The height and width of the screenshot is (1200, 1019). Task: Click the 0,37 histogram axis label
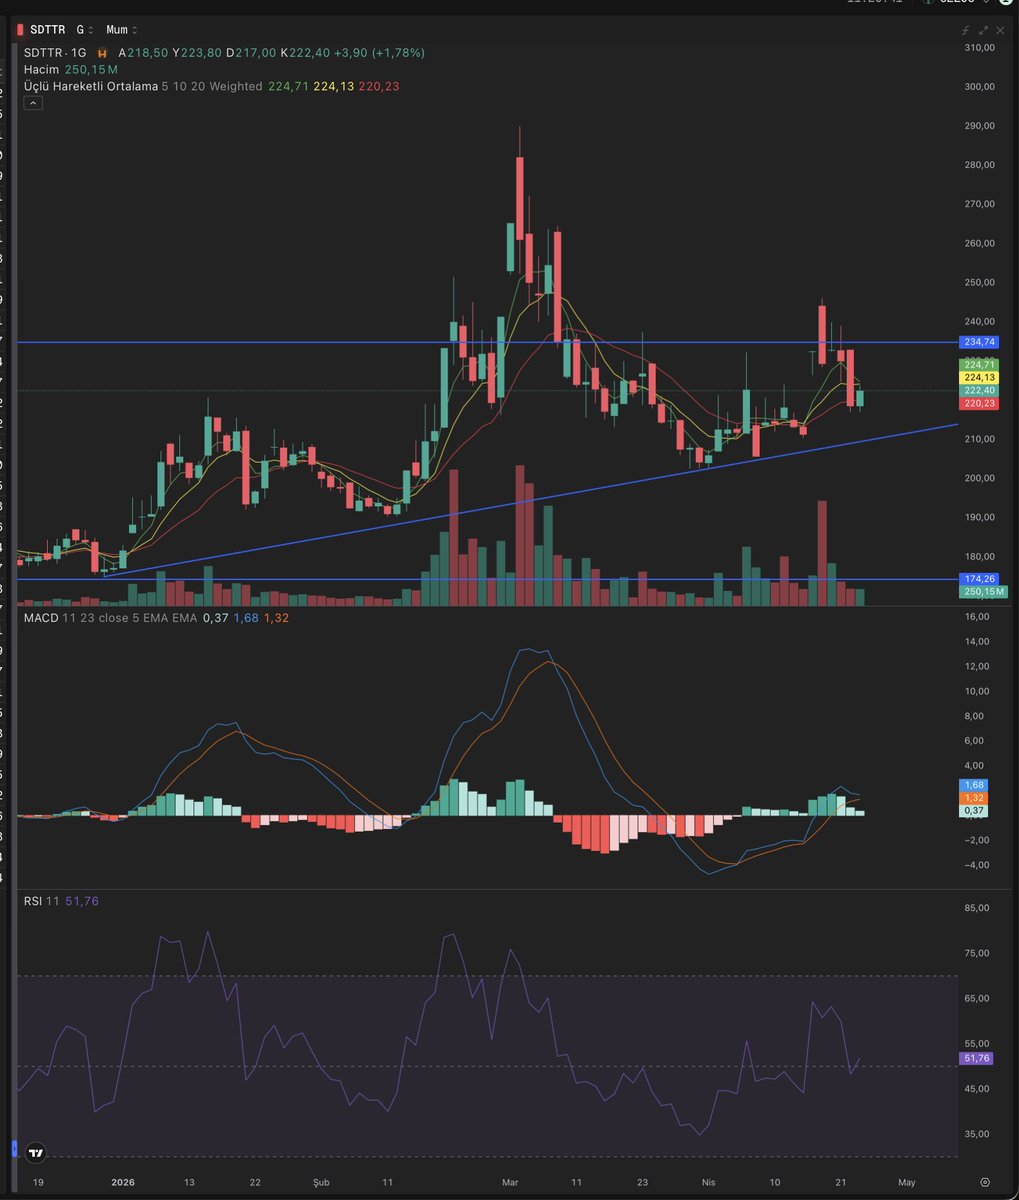click(974, 811)
